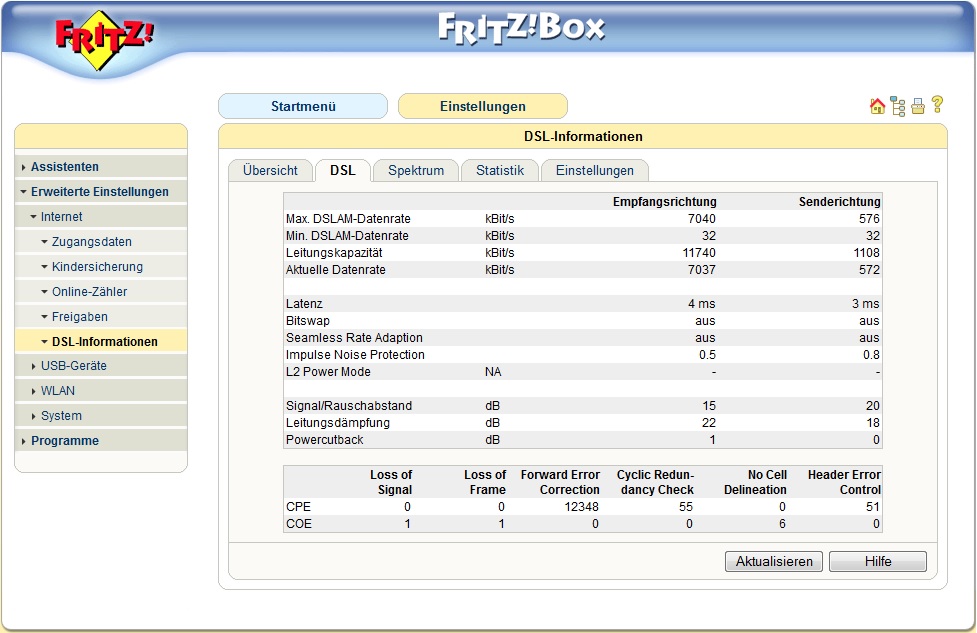Click the Programme sidebar label
The width and height of the screenshot is (977, 633).
click(x=65, y=441)
